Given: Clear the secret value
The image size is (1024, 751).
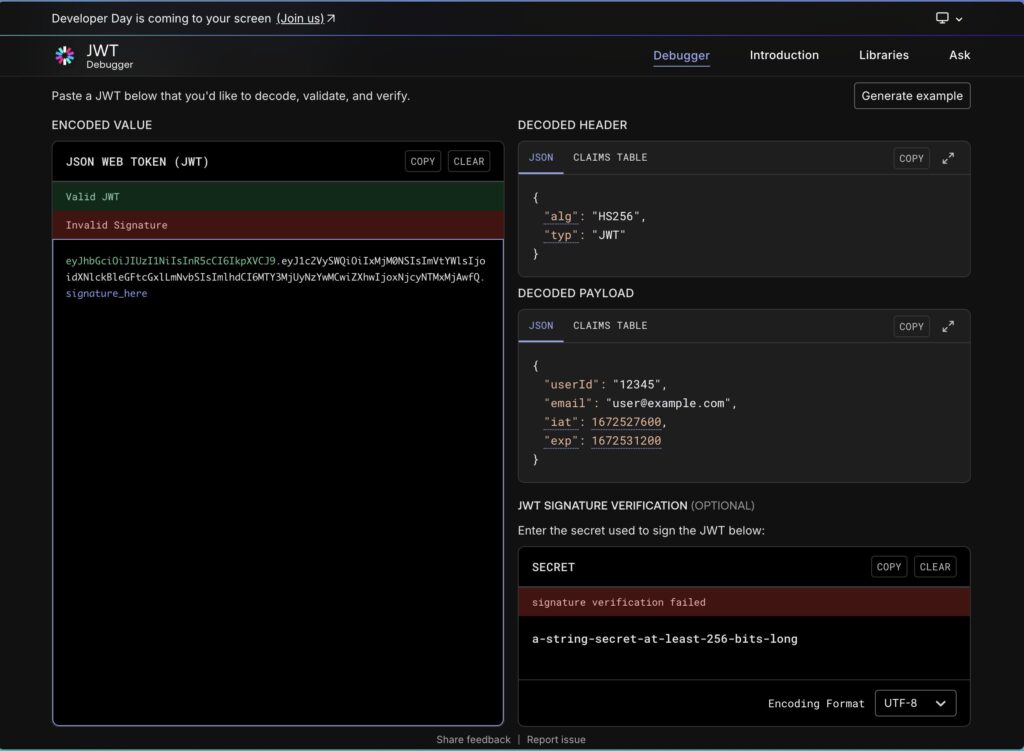Looking at the screenshot, I should (935, 567).
